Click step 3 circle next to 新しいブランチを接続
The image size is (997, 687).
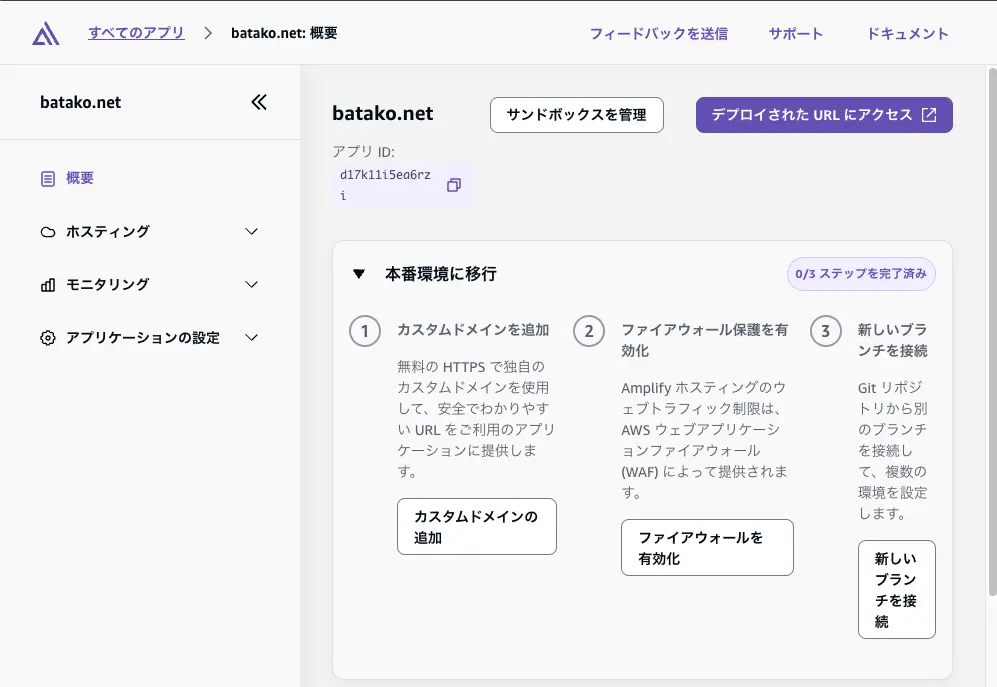825,331
